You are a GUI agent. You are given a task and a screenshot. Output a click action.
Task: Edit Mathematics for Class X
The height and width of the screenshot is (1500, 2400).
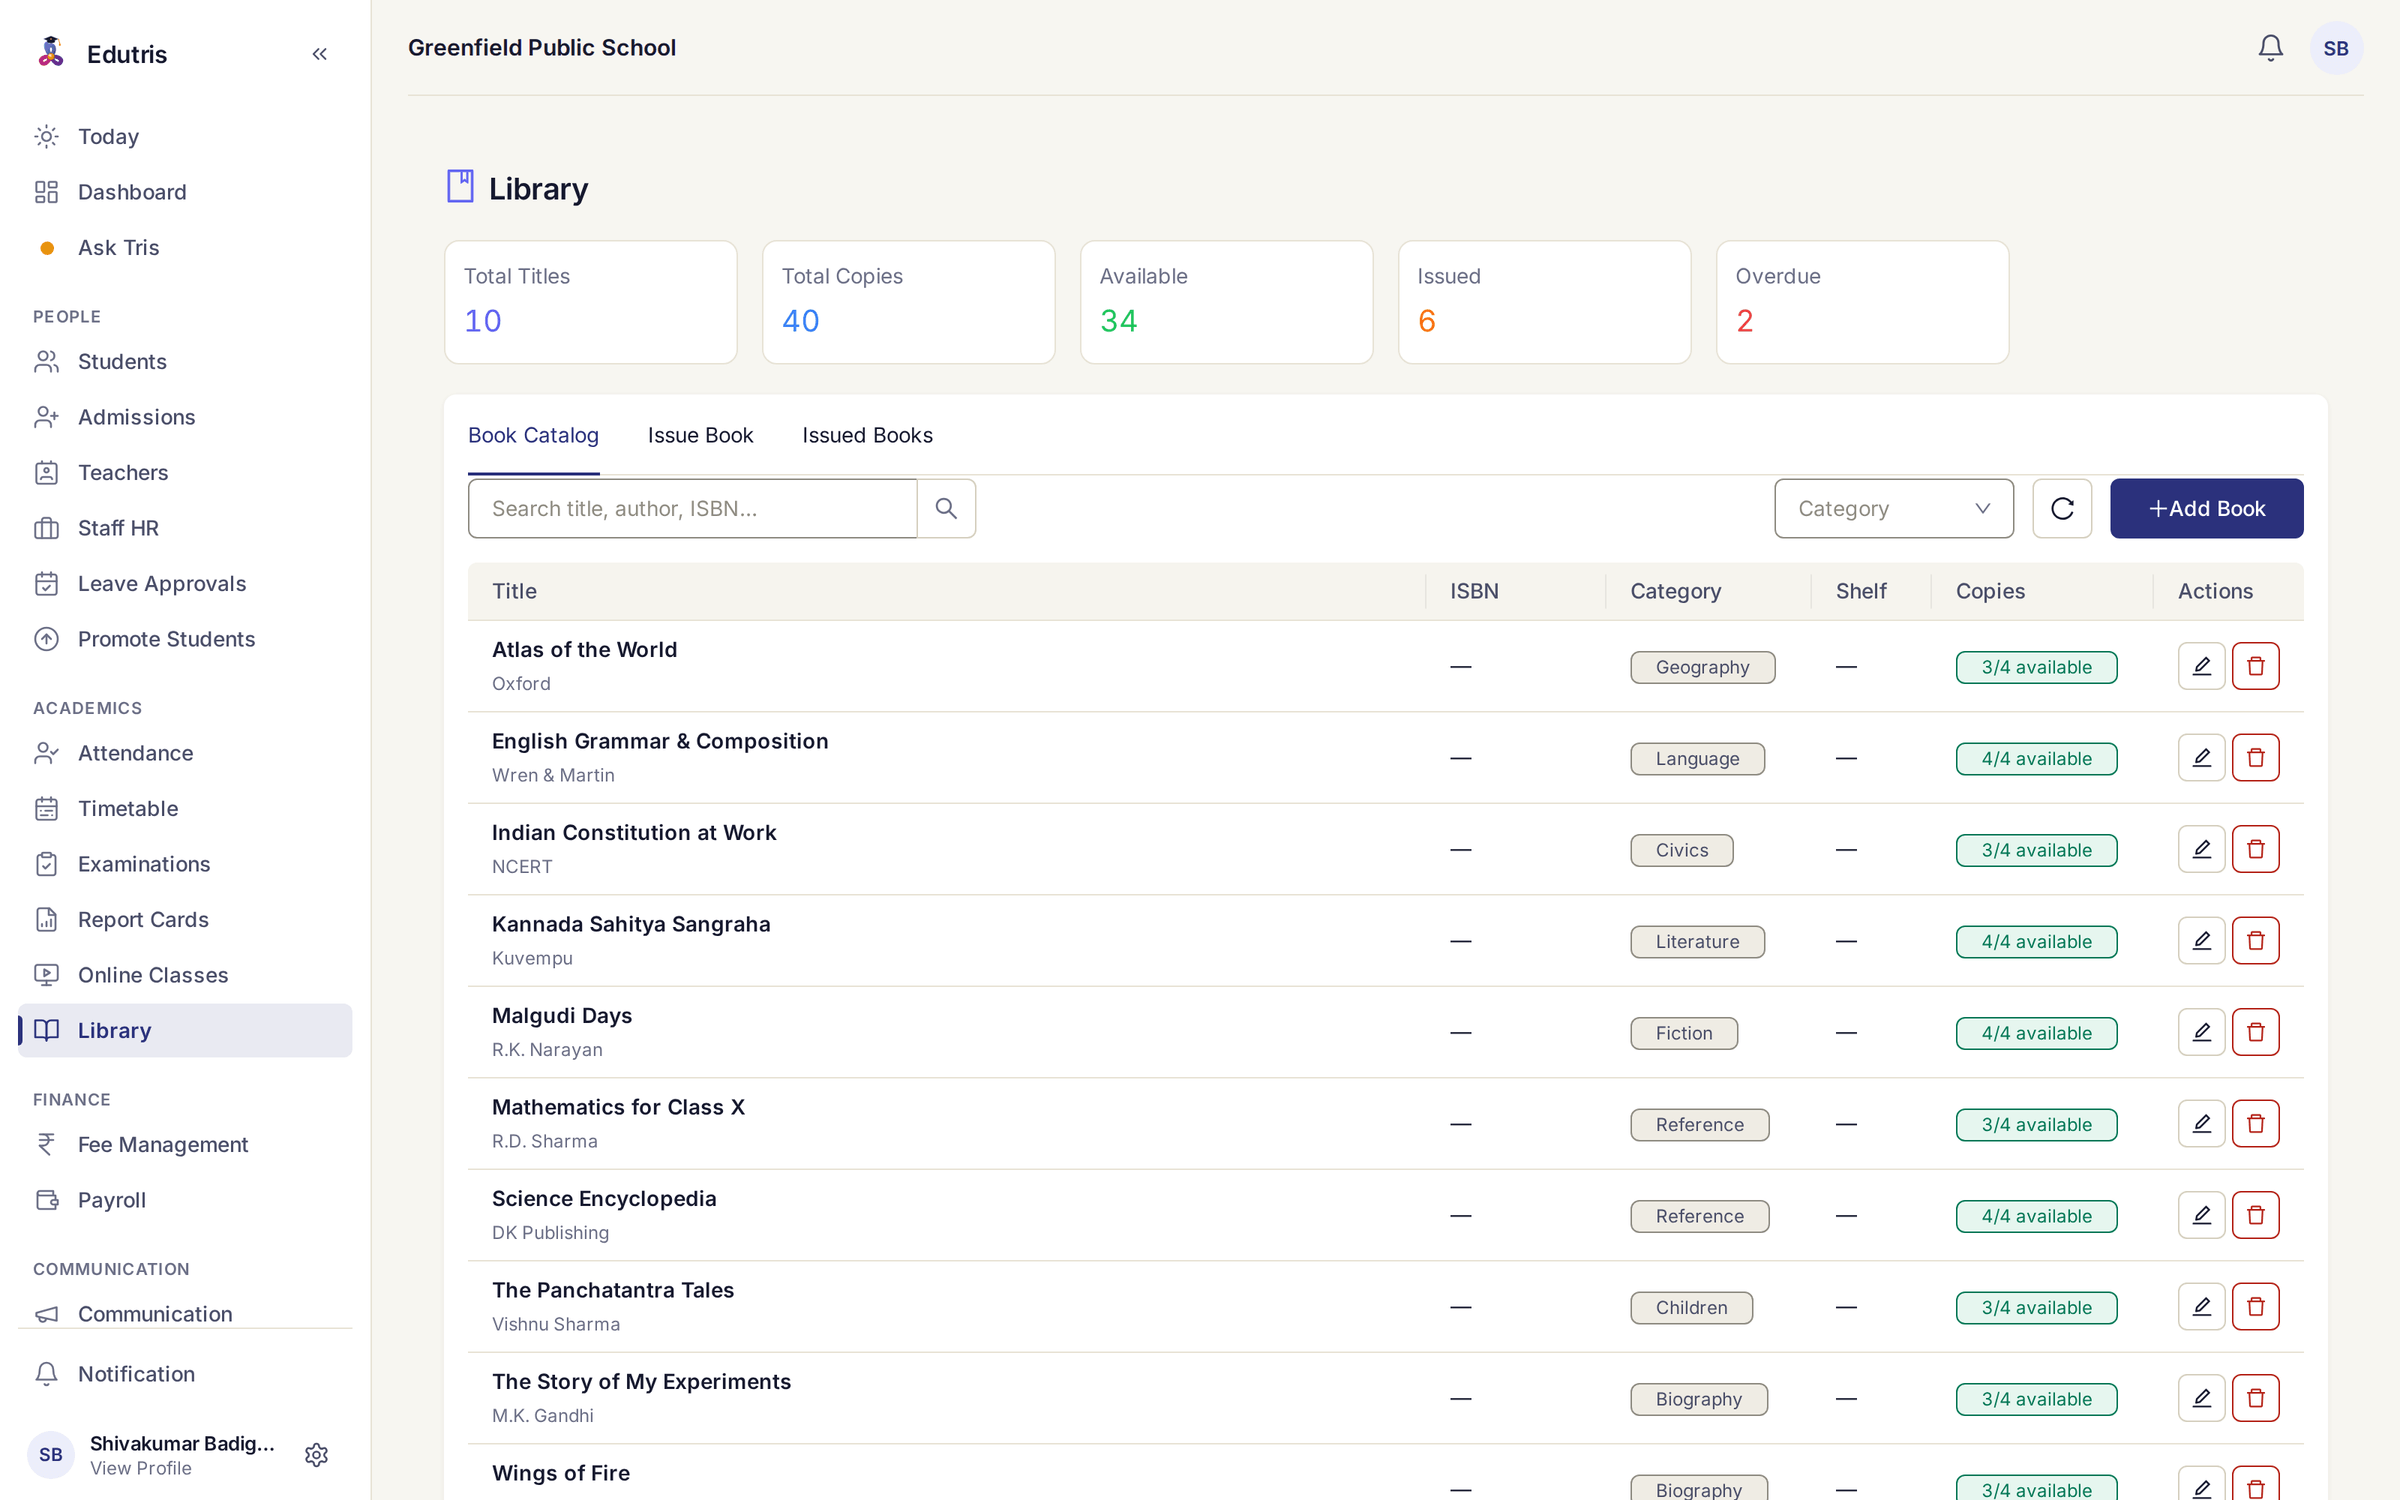point(2201,1124)
